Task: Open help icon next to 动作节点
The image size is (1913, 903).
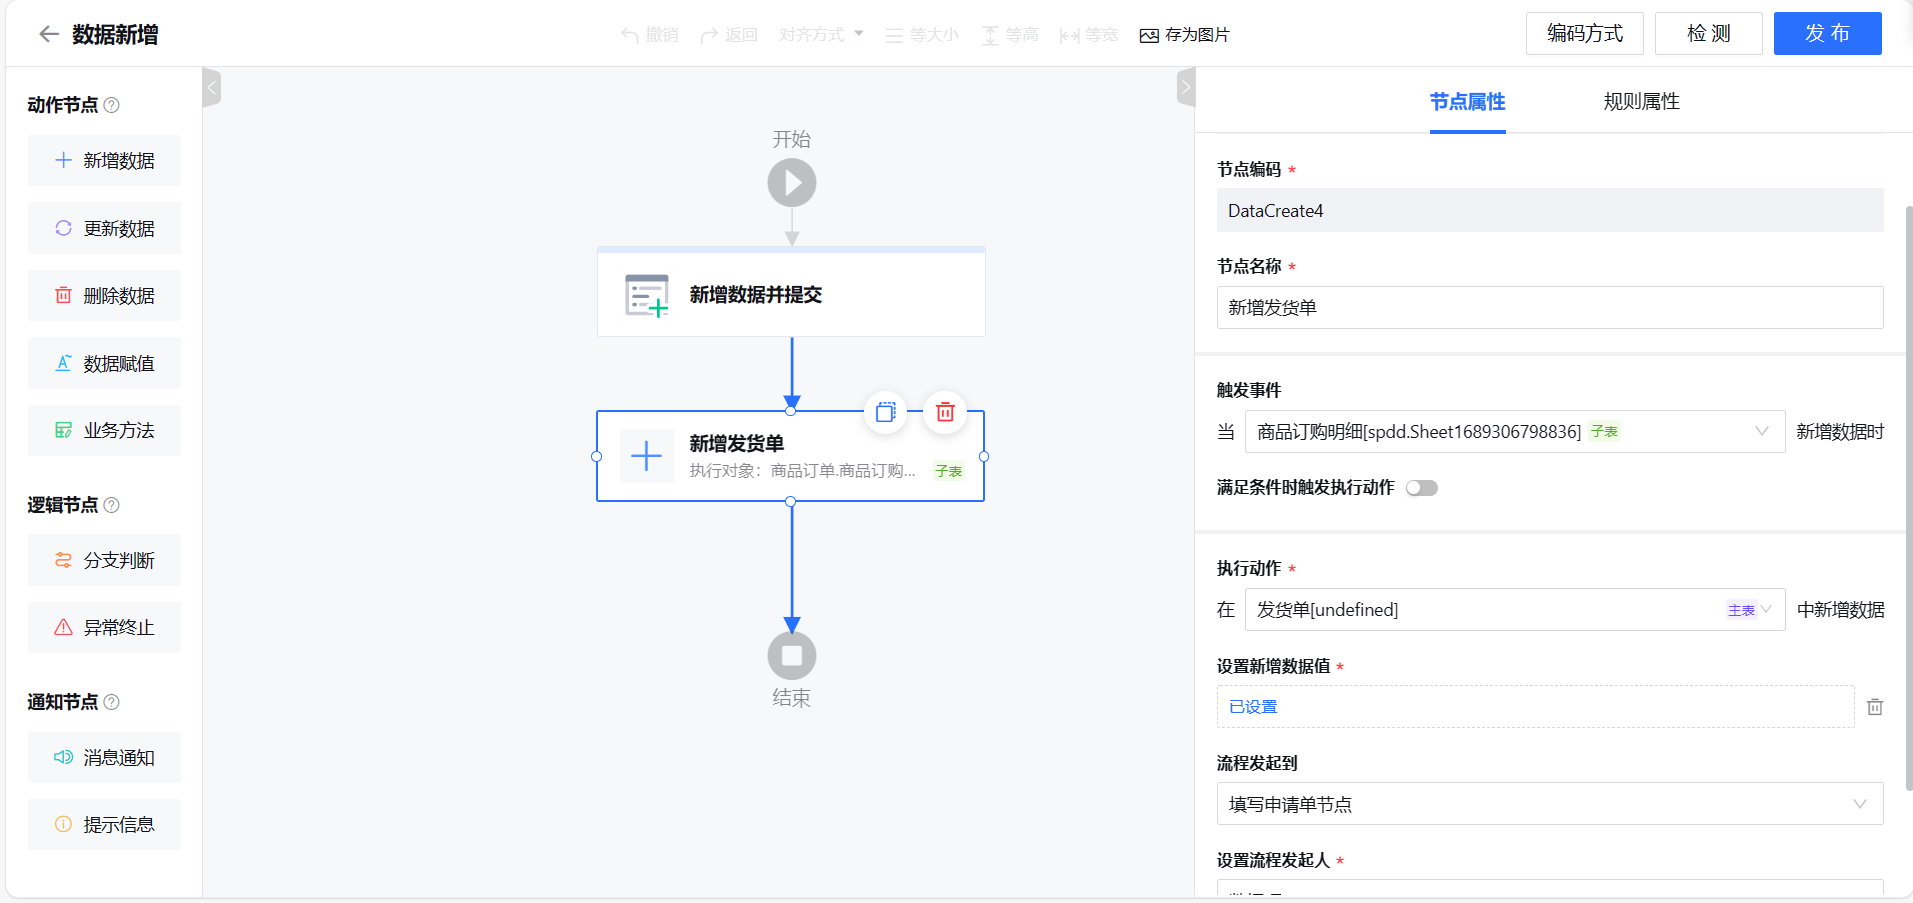Action: click(112, 105)
